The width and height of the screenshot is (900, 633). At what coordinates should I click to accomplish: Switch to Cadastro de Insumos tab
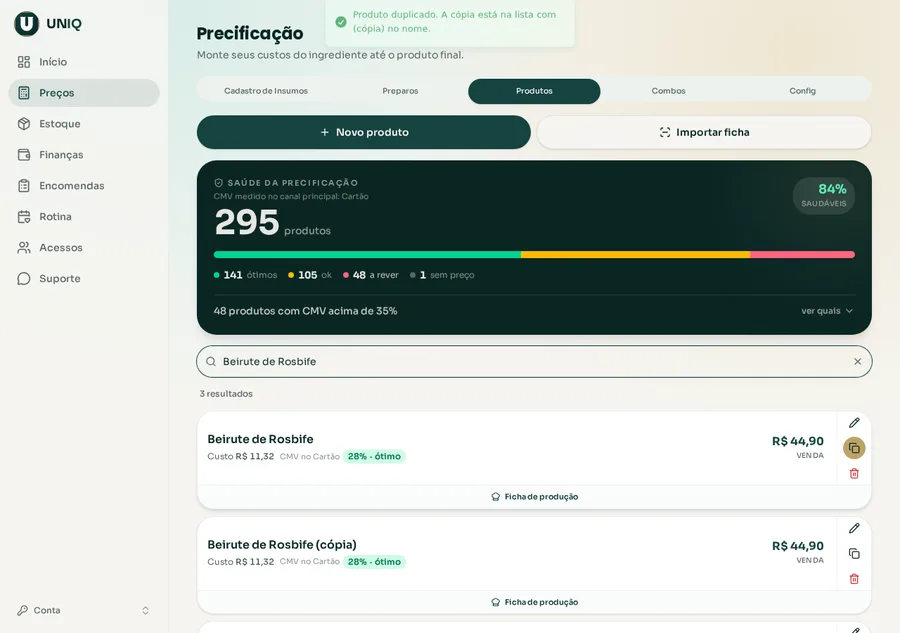click(266, 91)
